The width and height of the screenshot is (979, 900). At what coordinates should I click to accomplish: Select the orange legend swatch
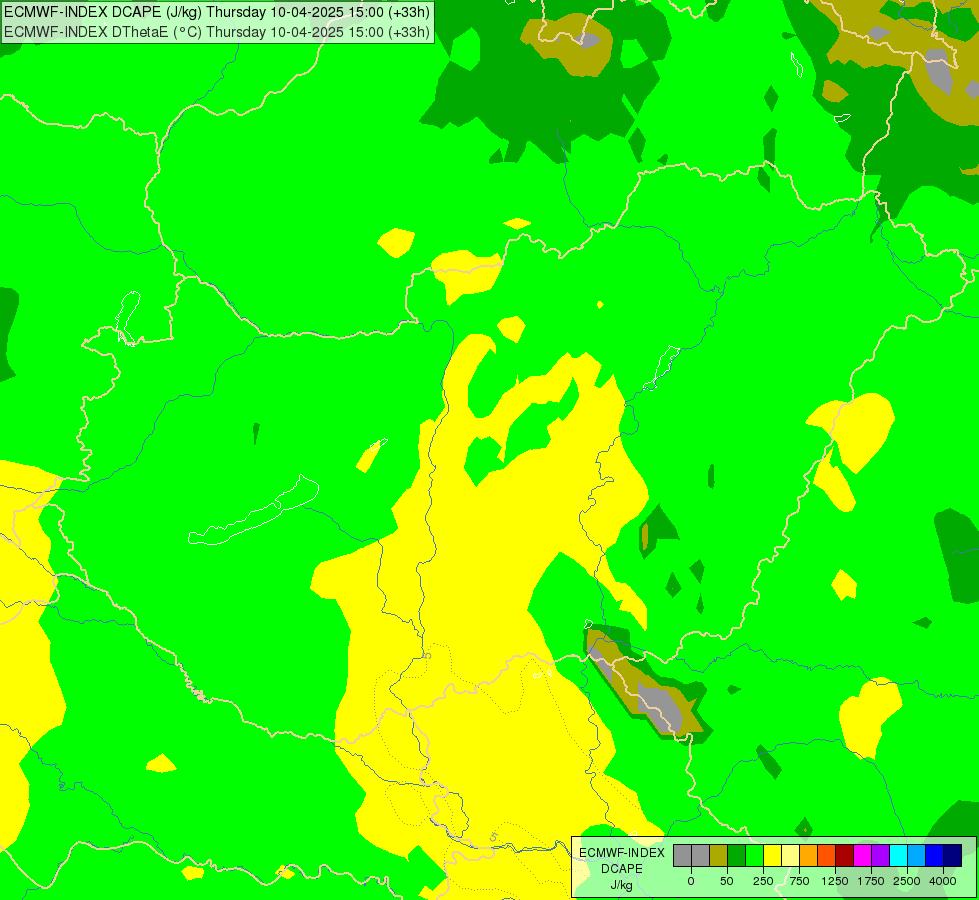(809, 855)
